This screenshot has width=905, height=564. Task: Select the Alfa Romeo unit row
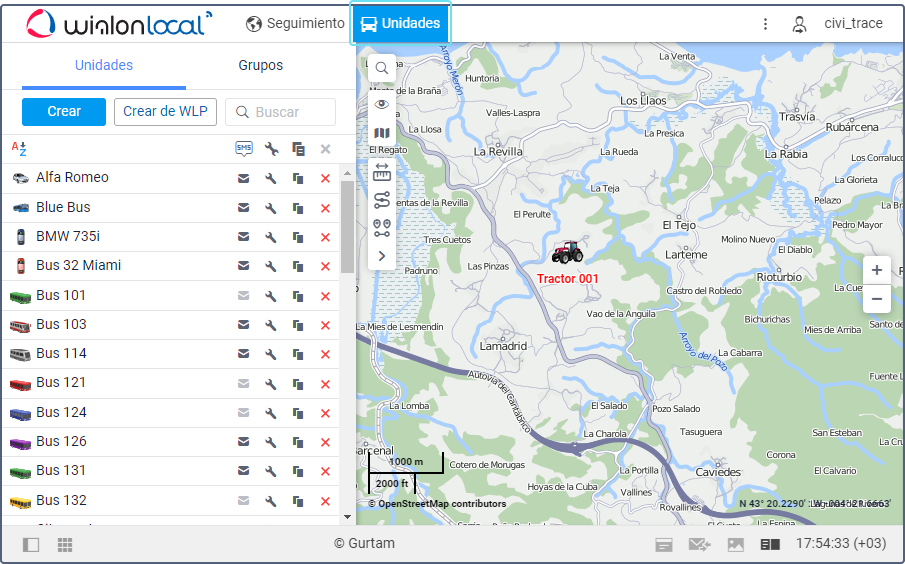[x=171, y=178]
